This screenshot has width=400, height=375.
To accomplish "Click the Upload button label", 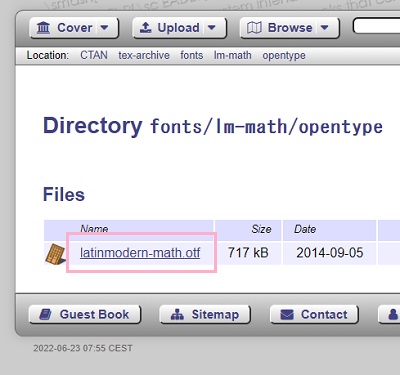I will [x=178, y=28].
